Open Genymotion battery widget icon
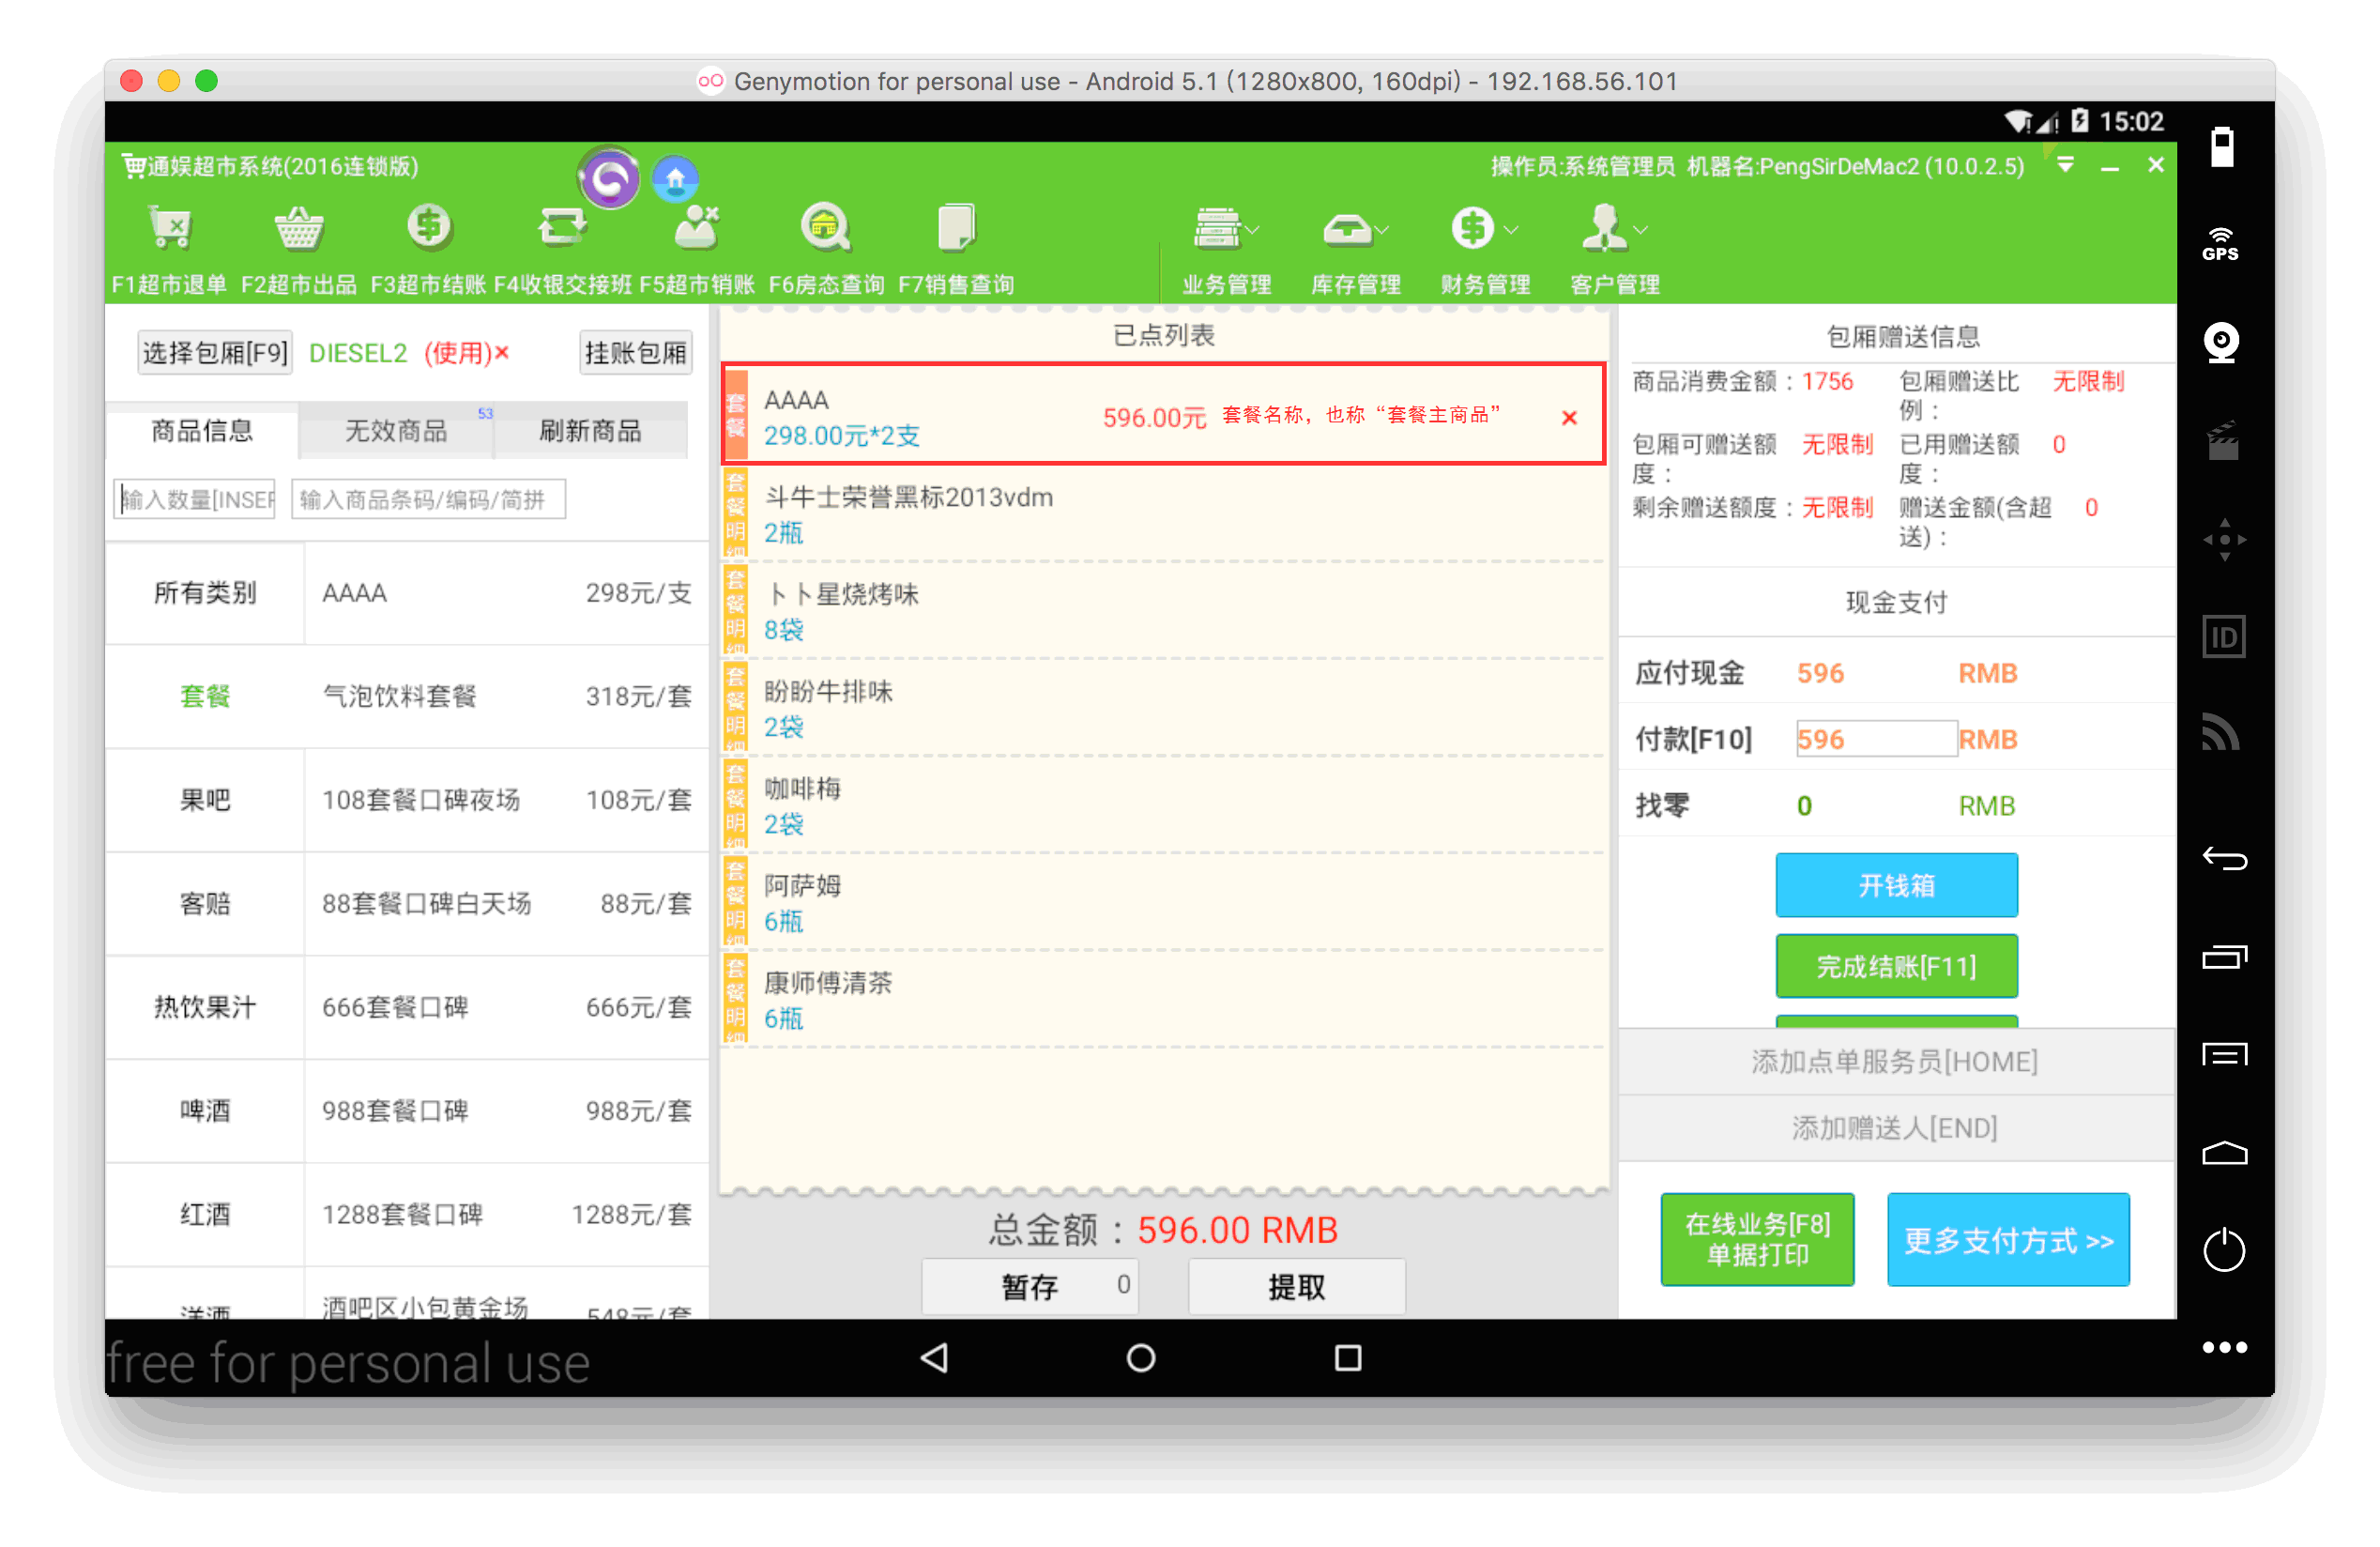Screen dimensions: 2380x1547 point(2221,148)
